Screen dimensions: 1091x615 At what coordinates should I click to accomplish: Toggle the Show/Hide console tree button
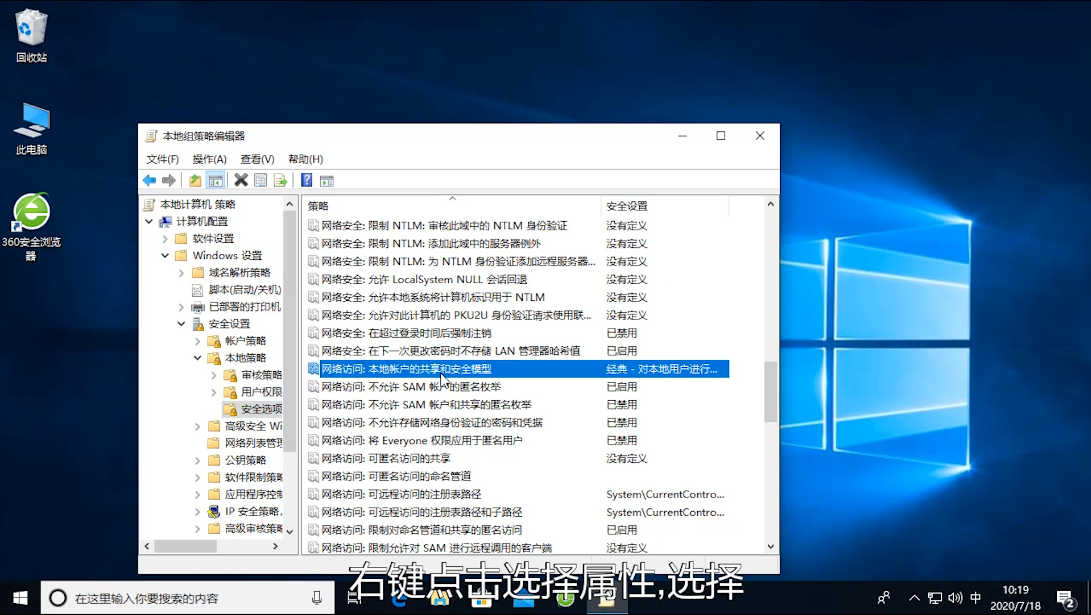tap(215, 181)
